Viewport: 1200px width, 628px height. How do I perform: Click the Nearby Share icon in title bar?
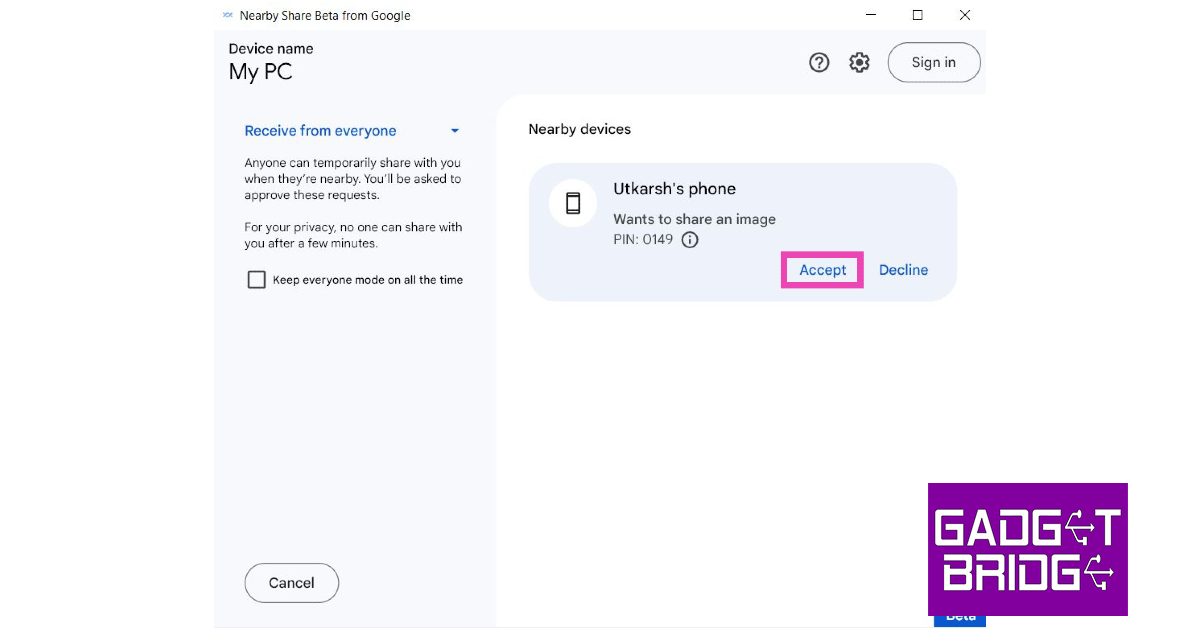(227, 15)
